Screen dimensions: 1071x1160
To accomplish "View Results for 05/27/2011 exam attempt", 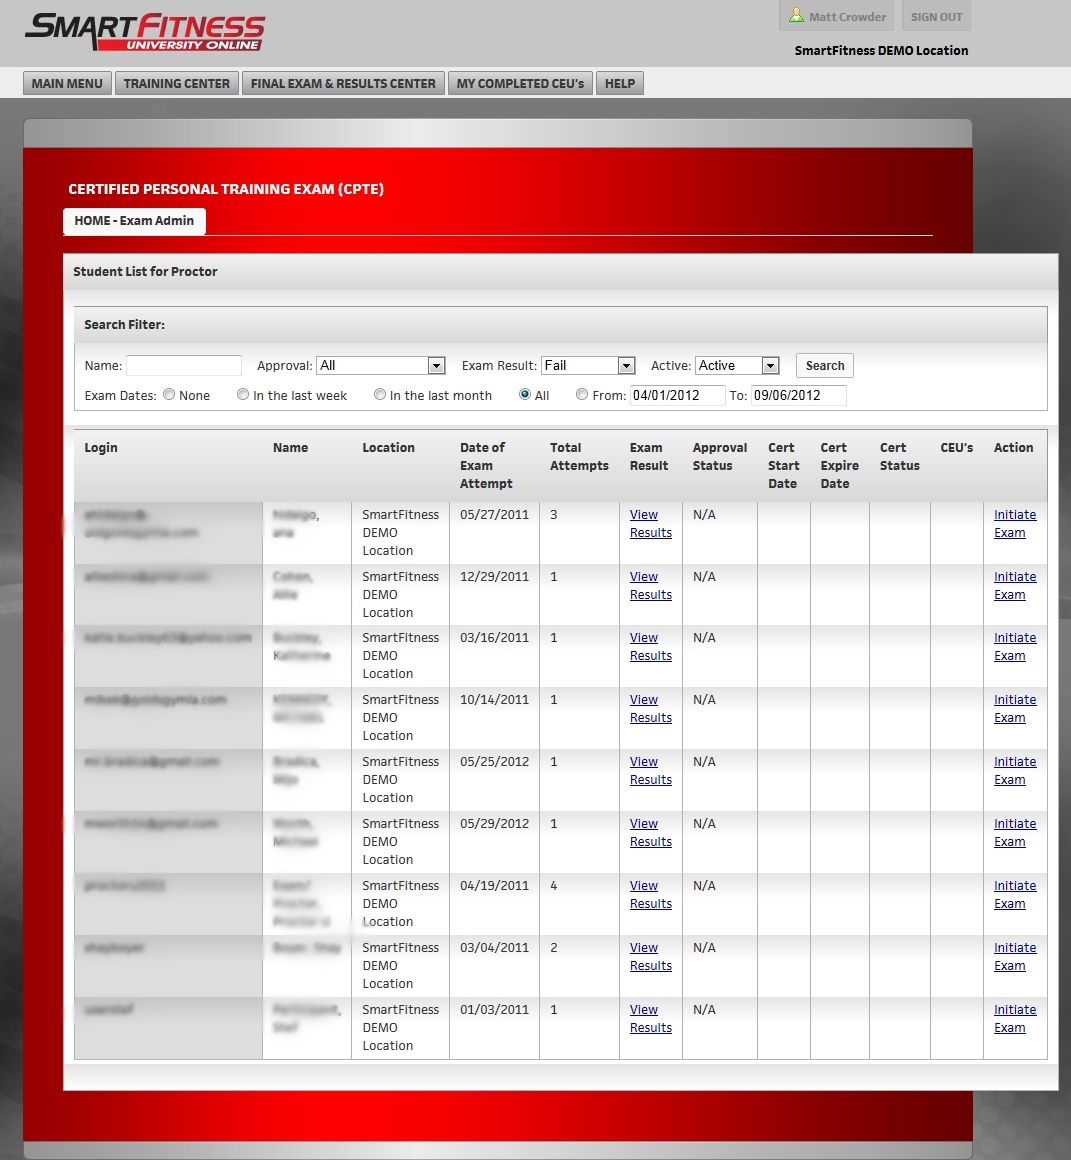I will click(651, 524).
